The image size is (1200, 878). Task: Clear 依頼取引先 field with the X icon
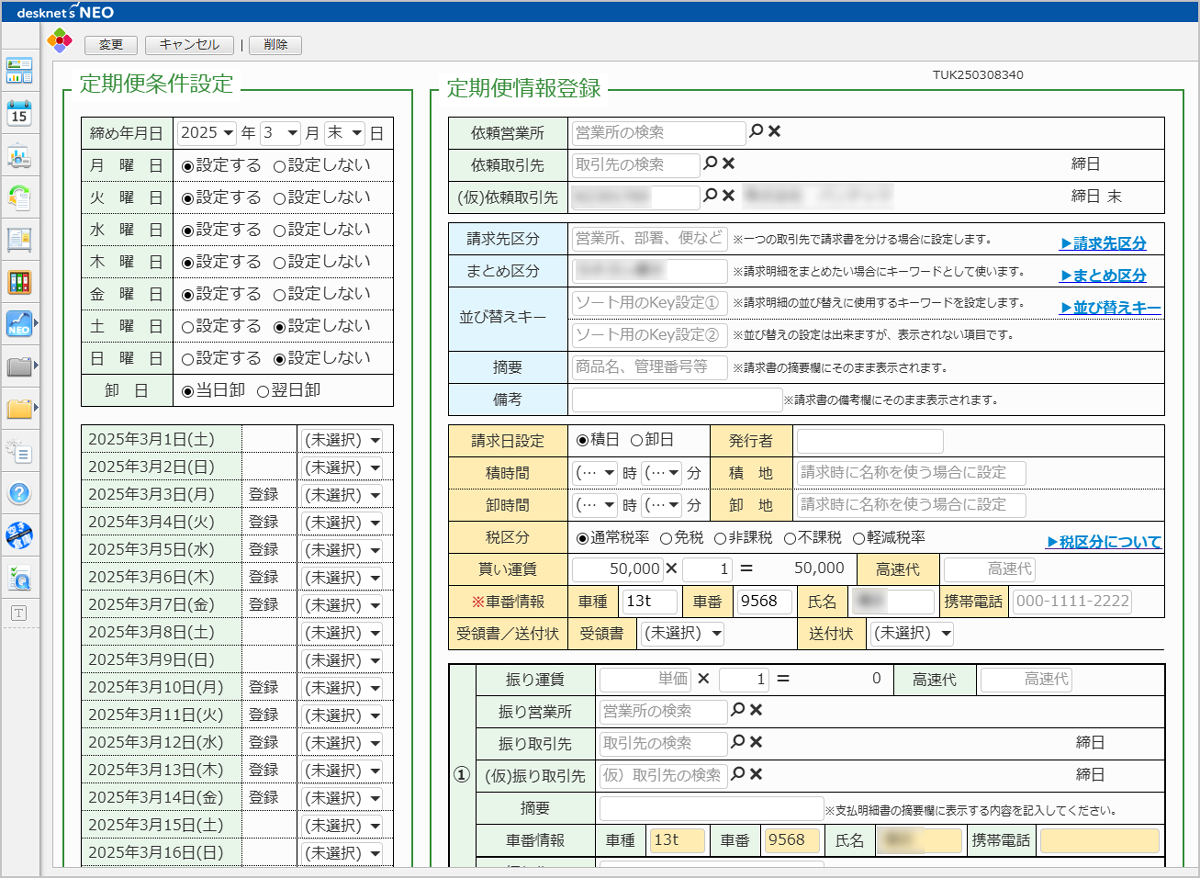click(x=729, y=165)
